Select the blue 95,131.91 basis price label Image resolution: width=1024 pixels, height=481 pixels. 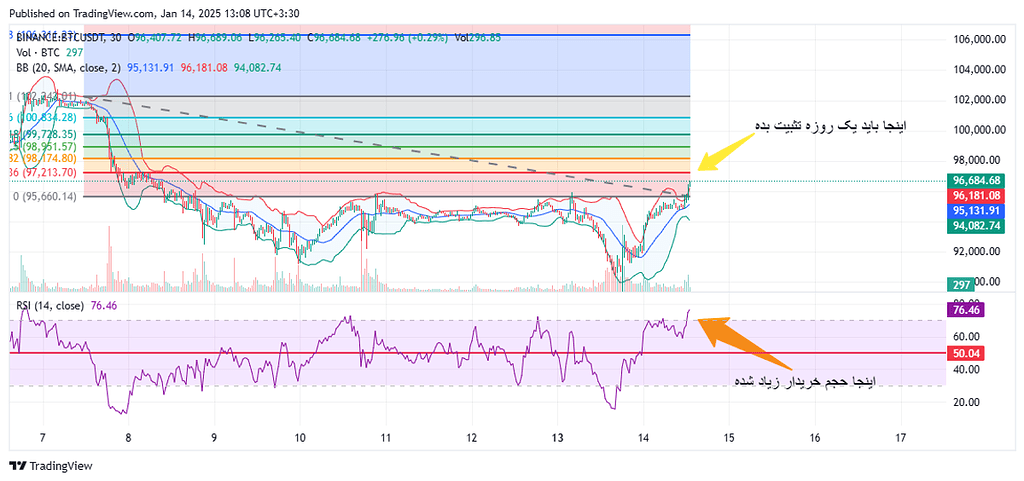coord(977,211)
